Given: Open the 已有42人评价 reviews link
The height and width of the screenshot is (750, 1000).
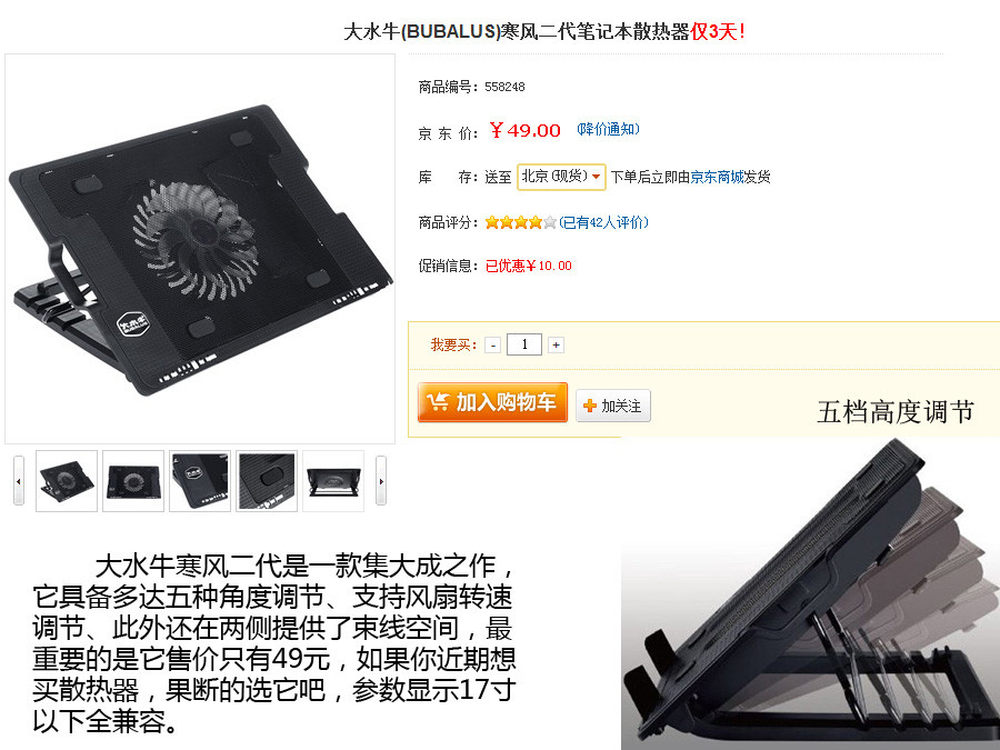Looking at the screenshot, I should coord(604,223).
